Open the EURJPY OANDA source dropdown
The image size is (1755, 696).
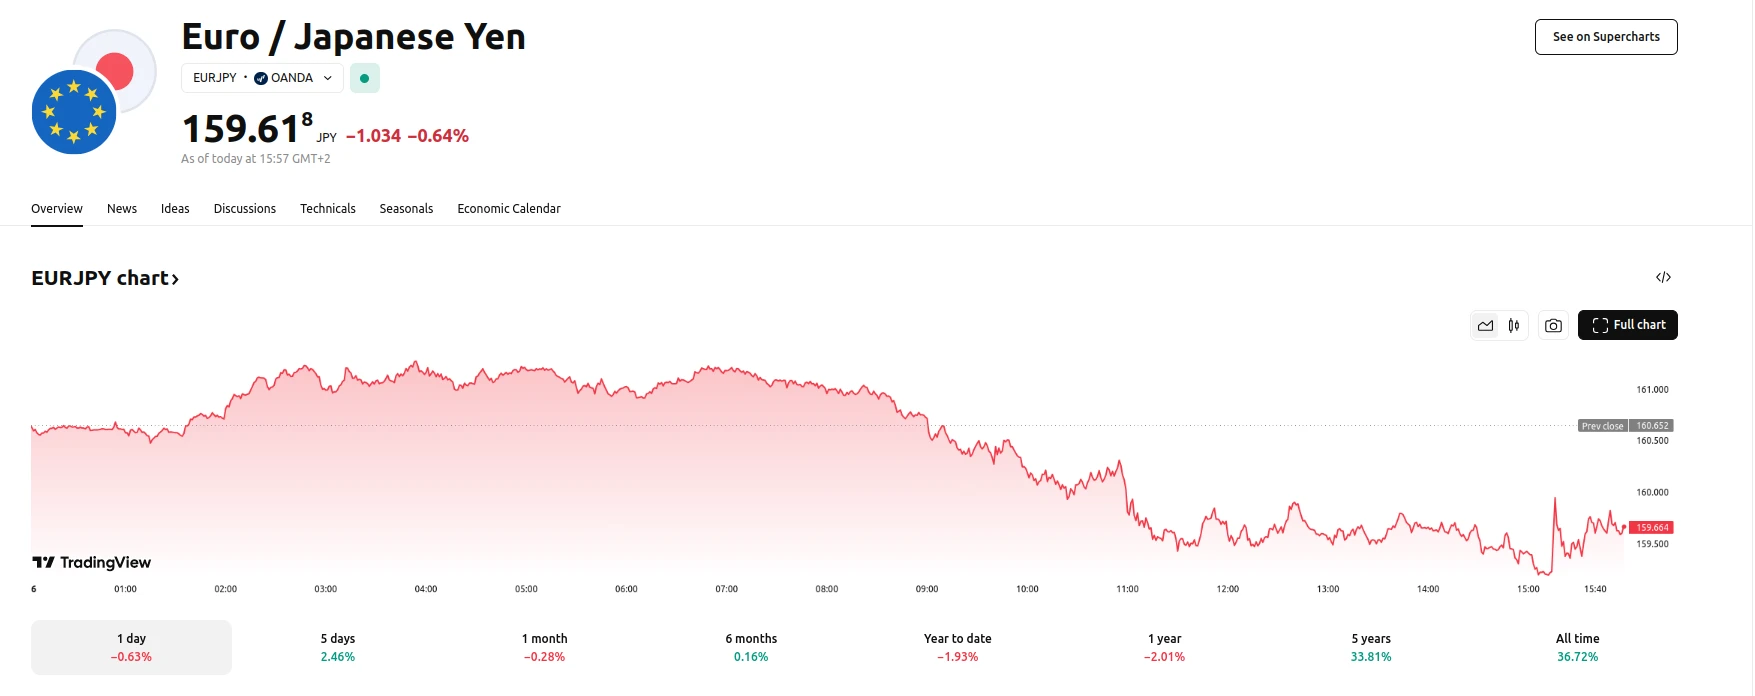pos(262,78)
